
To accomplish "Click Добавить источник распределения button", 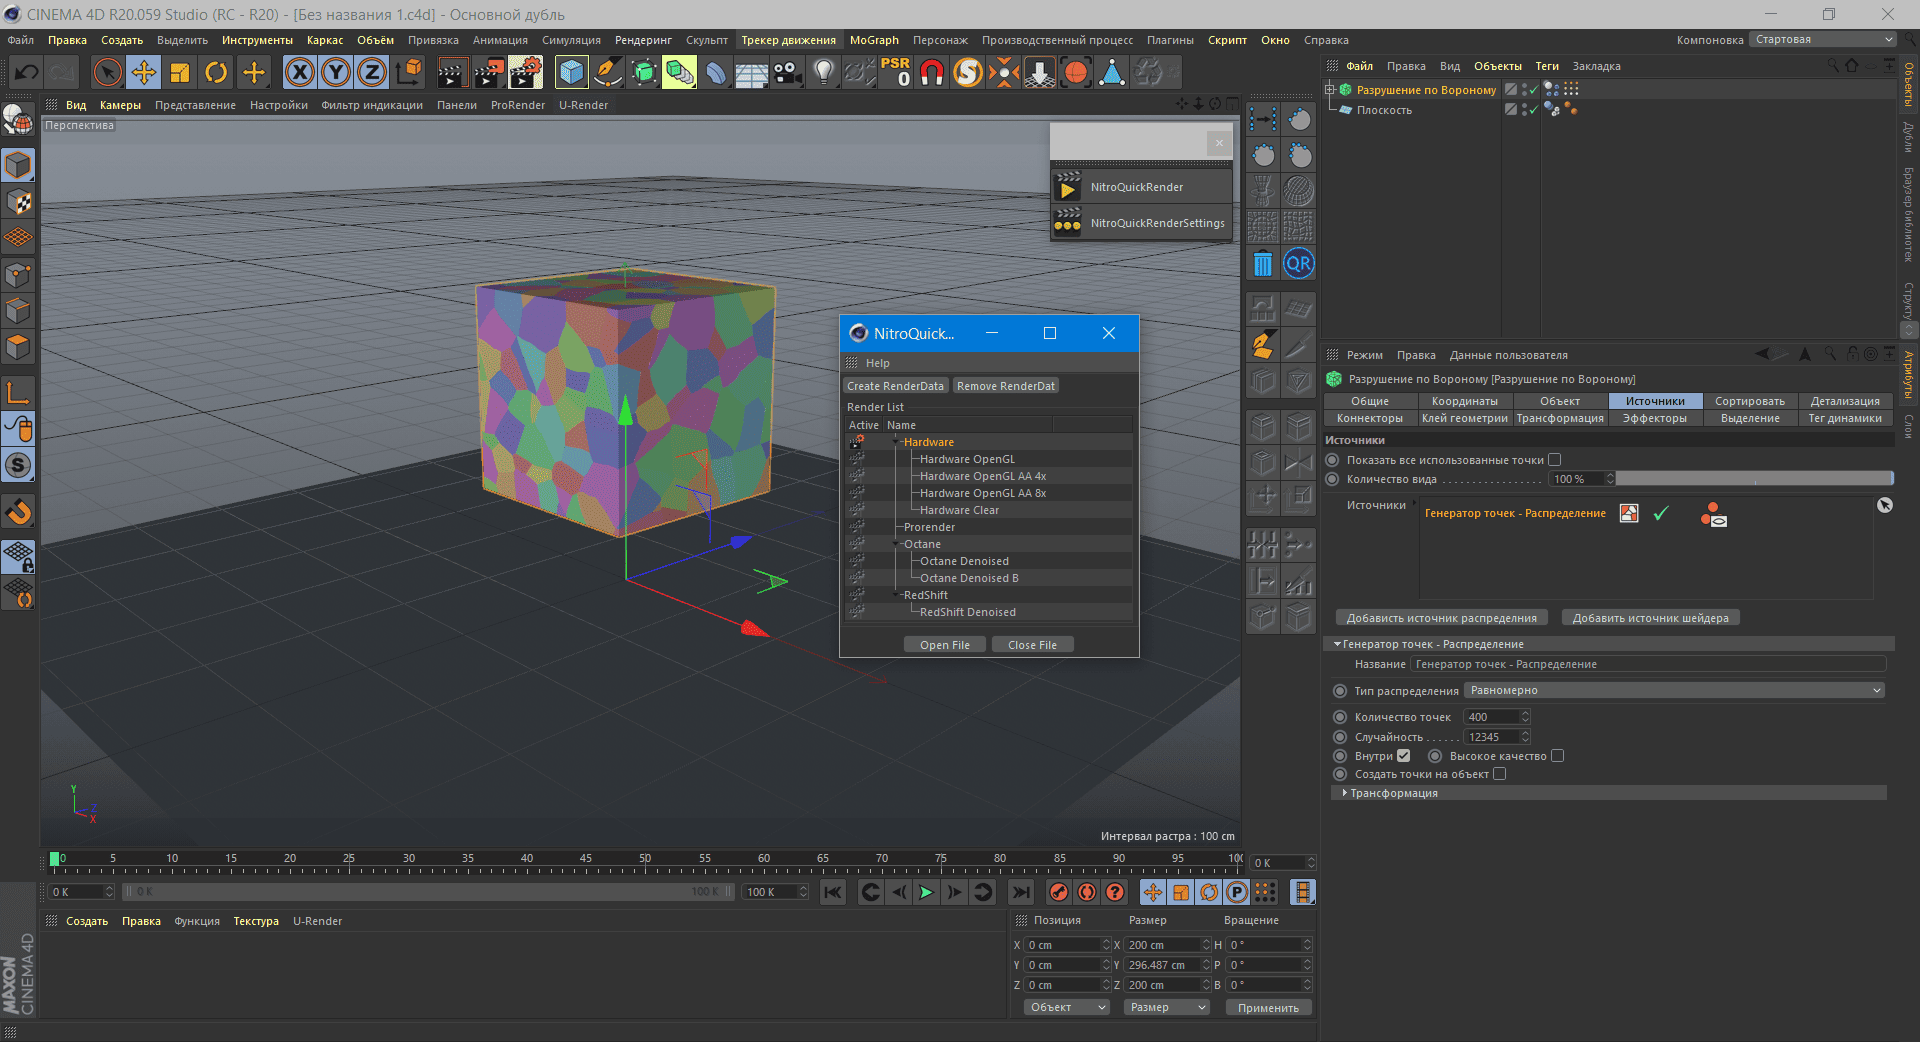I will click(1441, 618).
